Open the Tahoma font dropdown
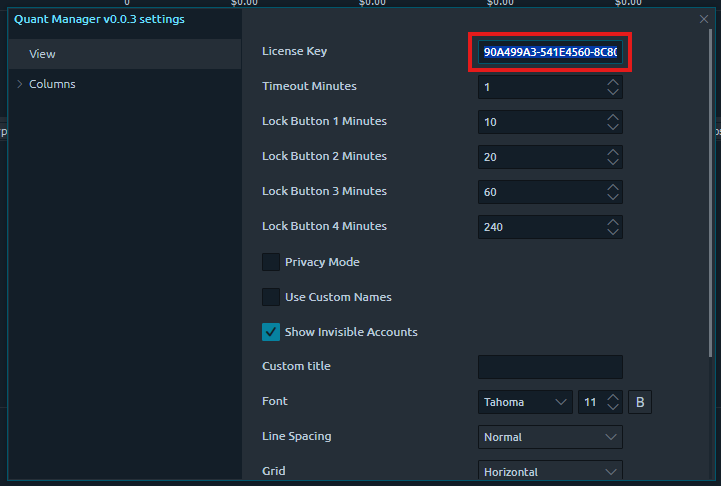Screen dimensions: 721x486 click(525, 402)
